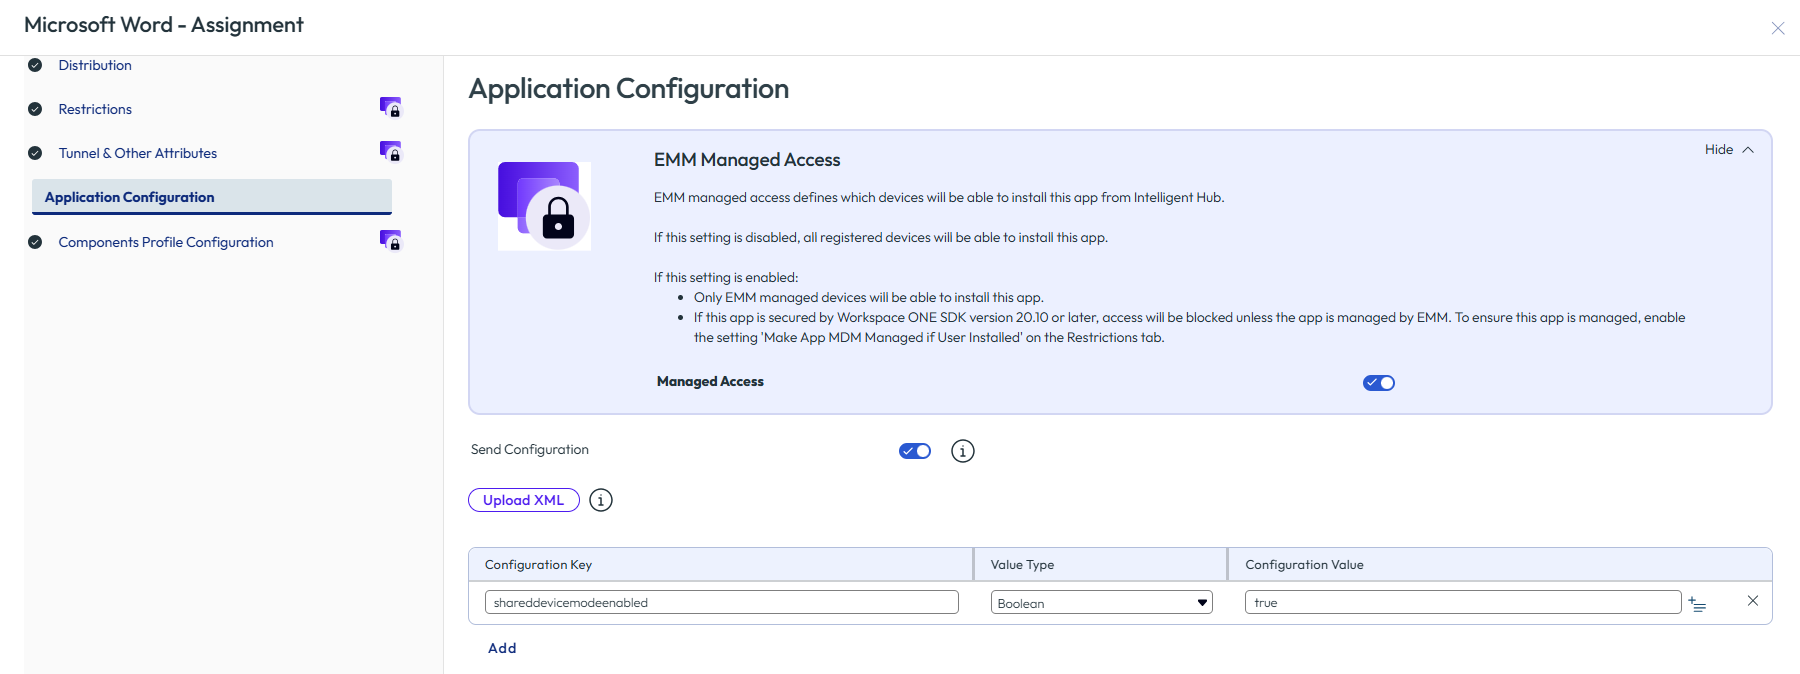Toggle the Managed Access switch

1379,383
